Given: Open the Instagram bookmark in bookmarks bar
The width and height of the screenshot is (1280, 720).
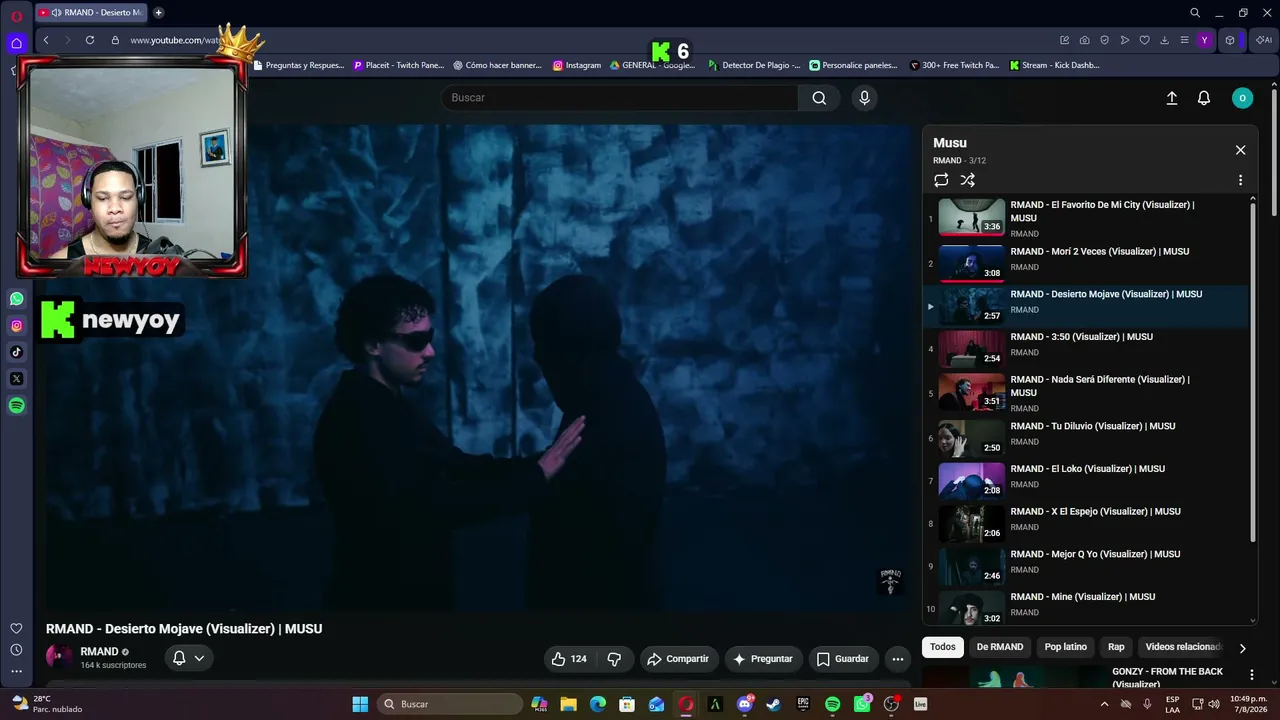Looking at the screenshot, I should pos(577,65).
